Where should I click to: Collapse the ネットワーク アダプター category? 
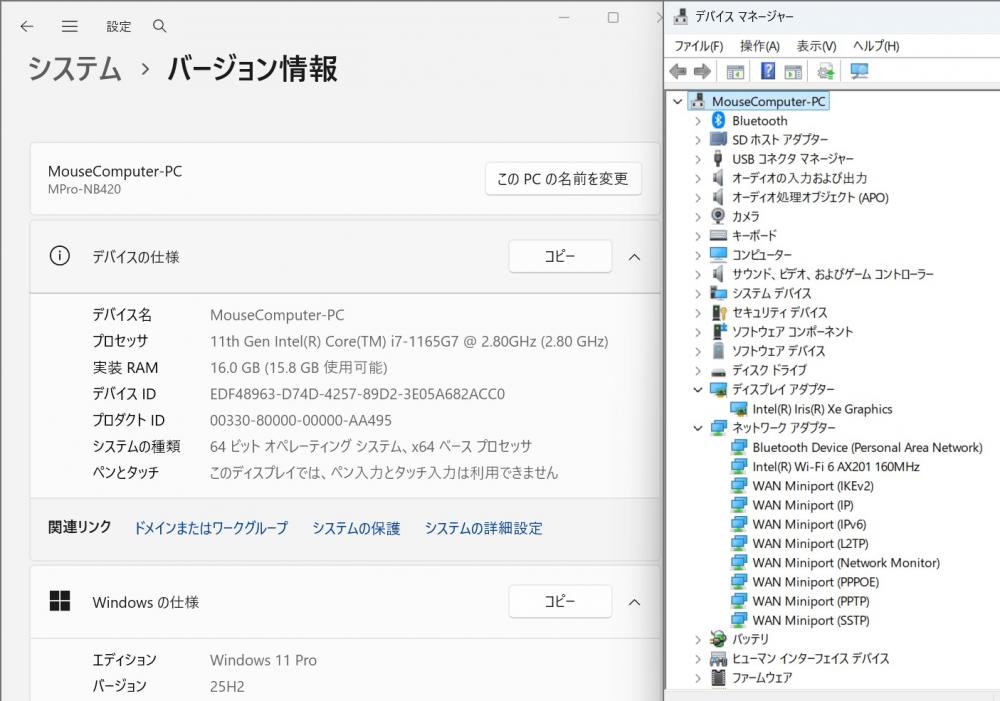point(698,428)
